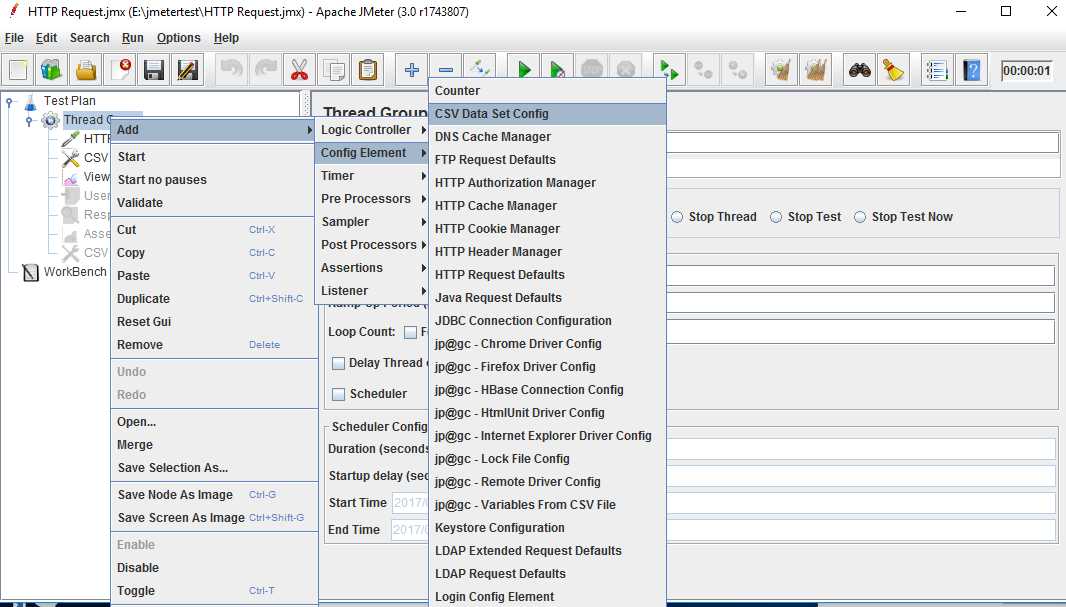Click the Copy toolbar icon
Screen dimensions: 1066x607
334,70
